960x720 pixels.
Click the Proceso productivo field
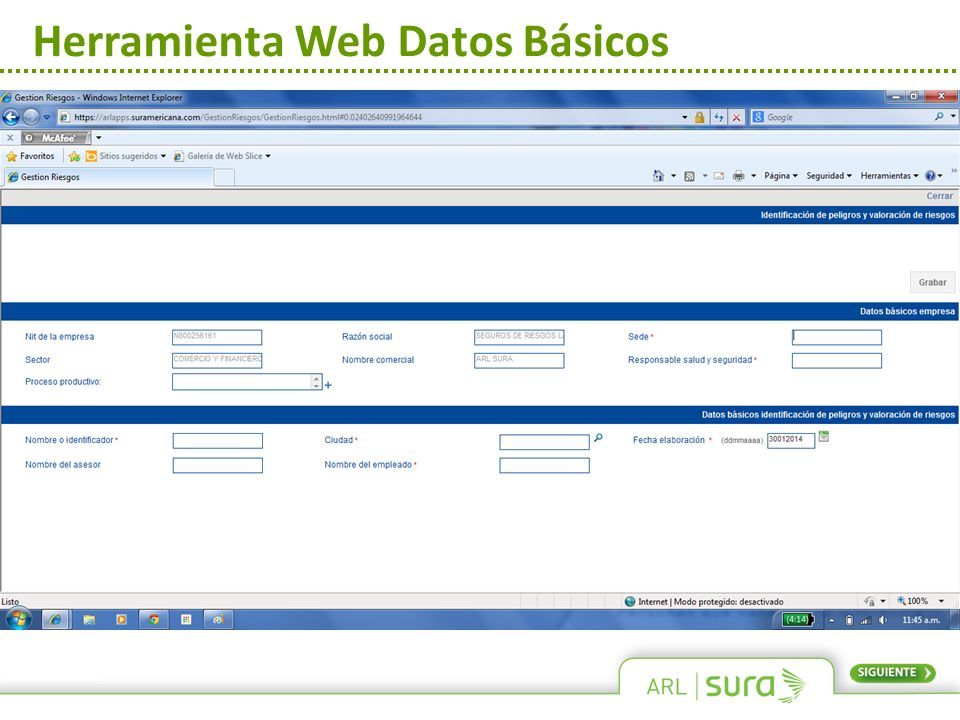(x=242, y=382)
